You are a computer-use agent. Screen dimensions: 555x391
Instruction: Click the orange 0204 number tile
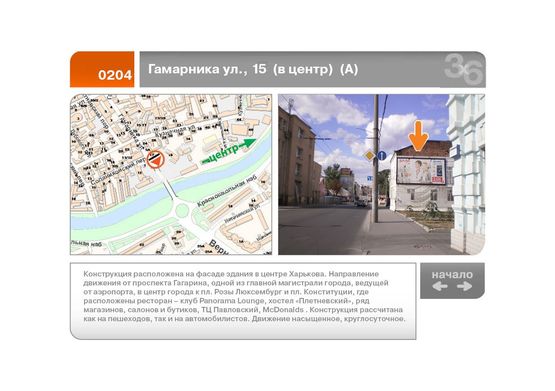click(102, 69)
